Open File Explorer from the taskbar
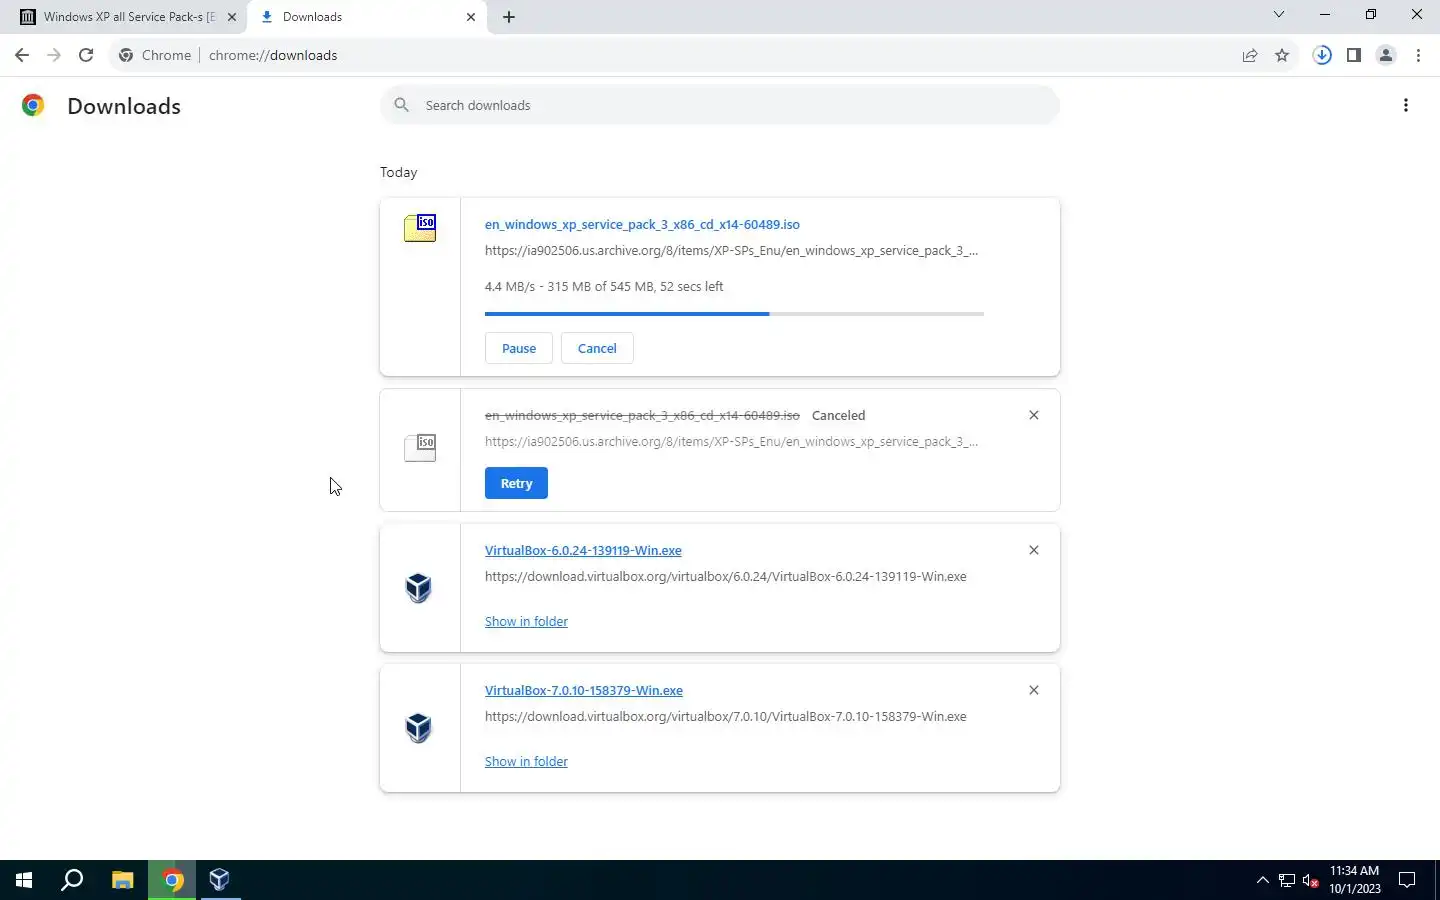The width and height of the screenshot is (1440, 900). 122,880
